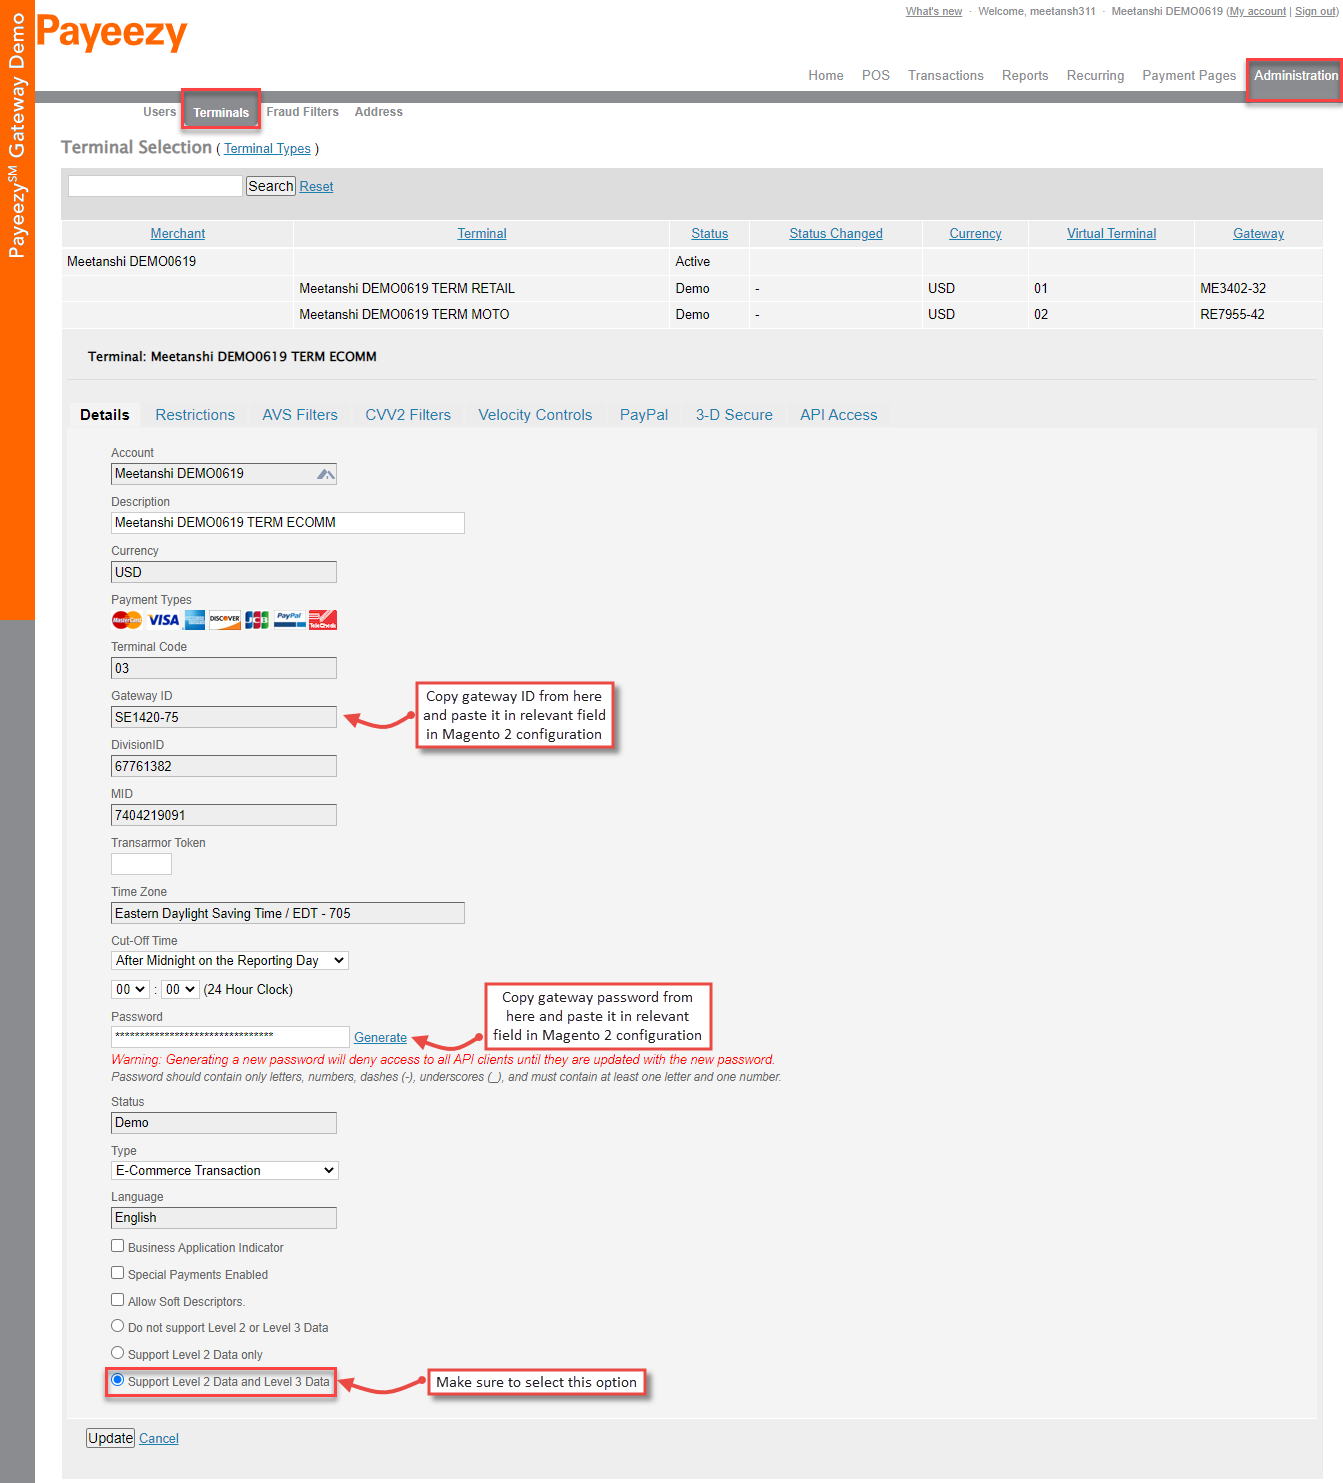Switch to the API Access tab

click(838, 415)
